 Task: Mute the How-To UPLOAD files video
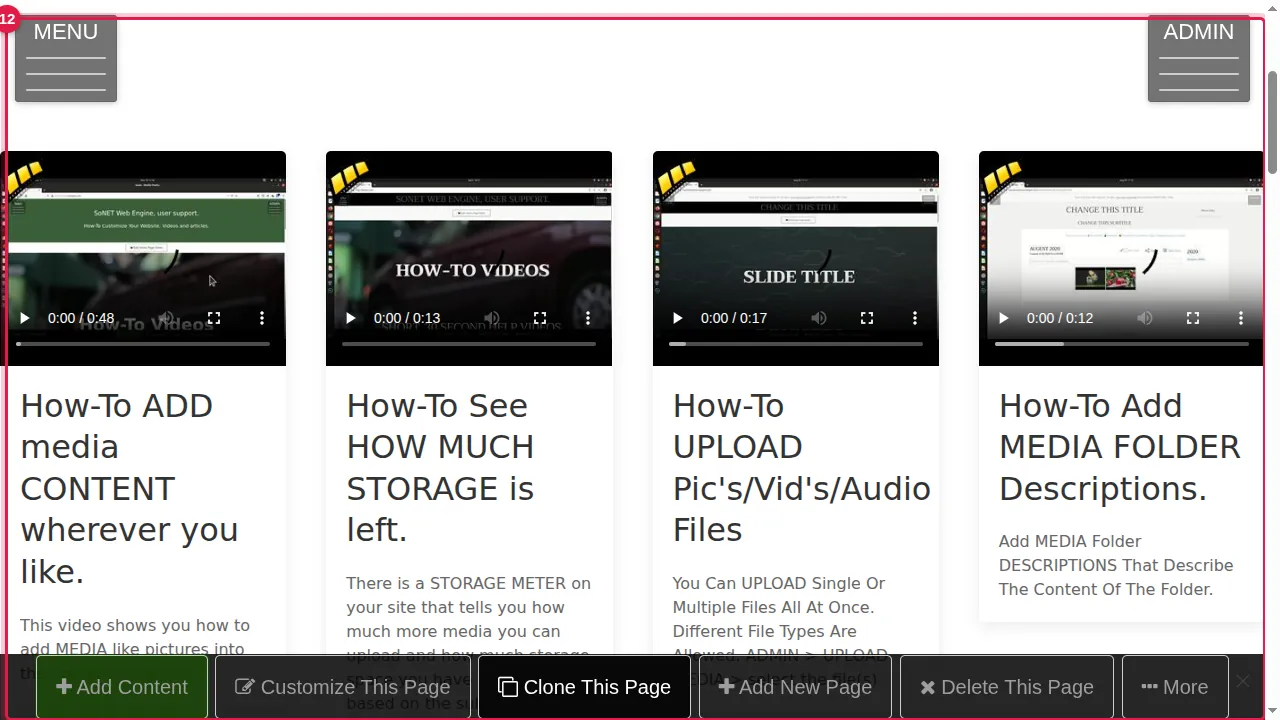(x=819, y=318)
